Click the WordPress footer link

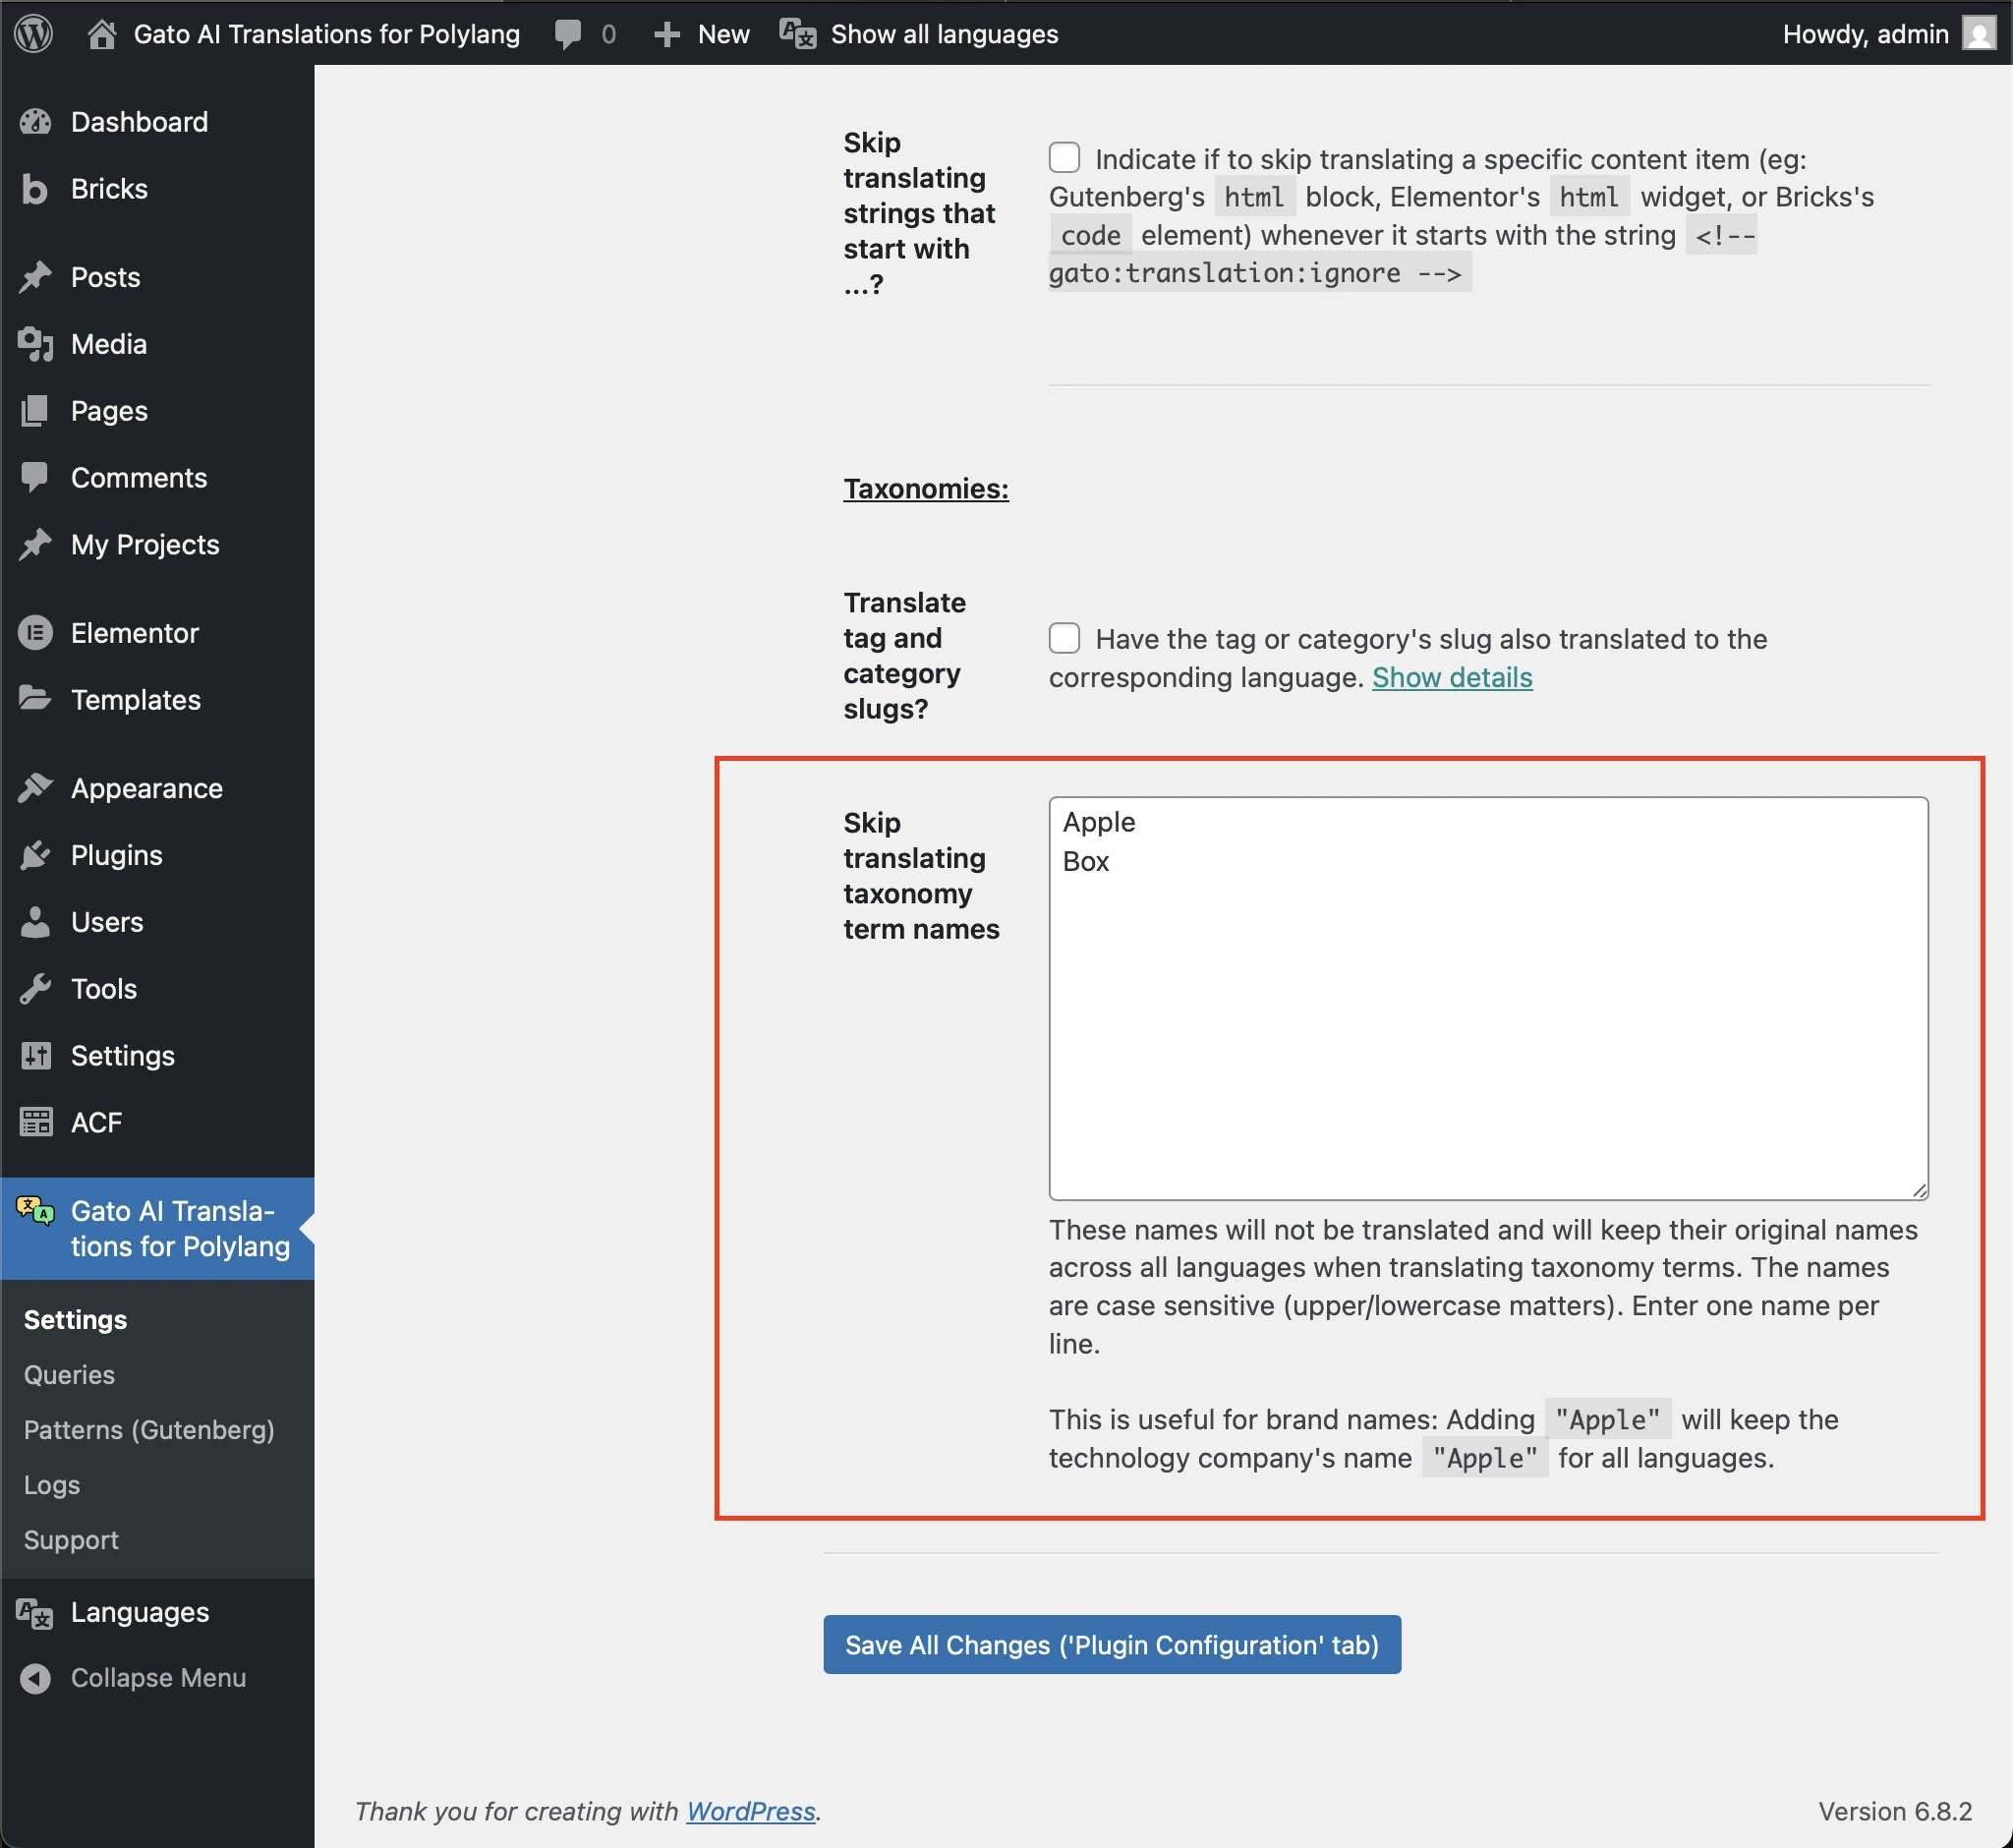[750, 1810]
